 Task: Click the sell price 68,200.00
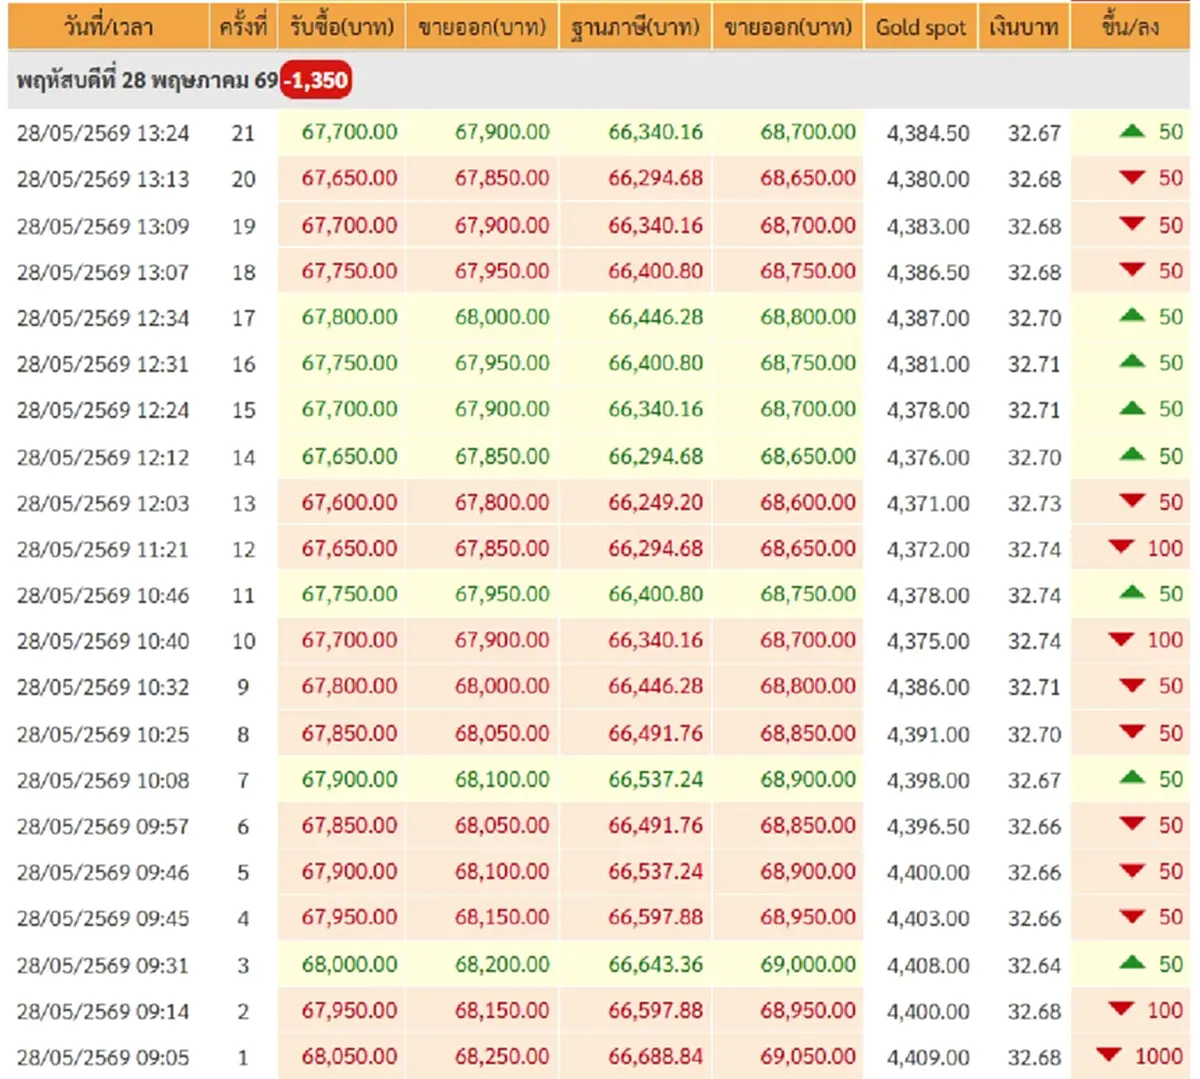pos(502,964)
